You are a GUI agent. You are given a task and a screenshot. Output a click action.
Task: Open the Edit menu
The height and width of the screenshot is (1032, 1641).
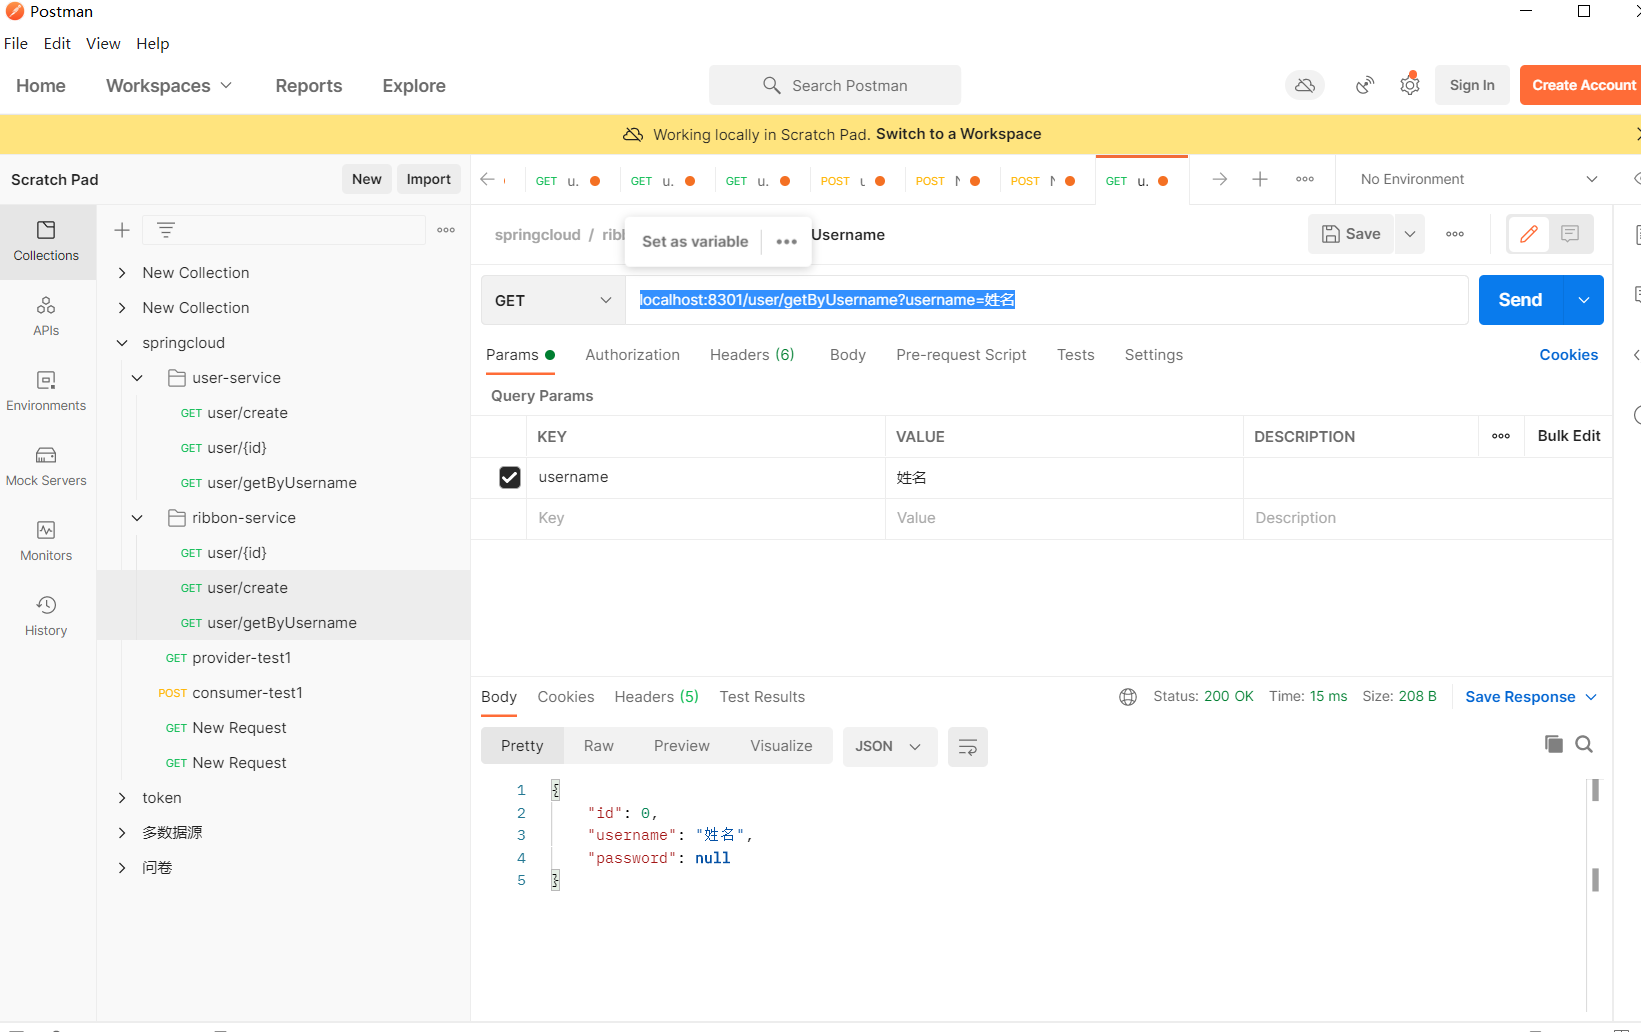pyautogui.click(x=57, y=44)
